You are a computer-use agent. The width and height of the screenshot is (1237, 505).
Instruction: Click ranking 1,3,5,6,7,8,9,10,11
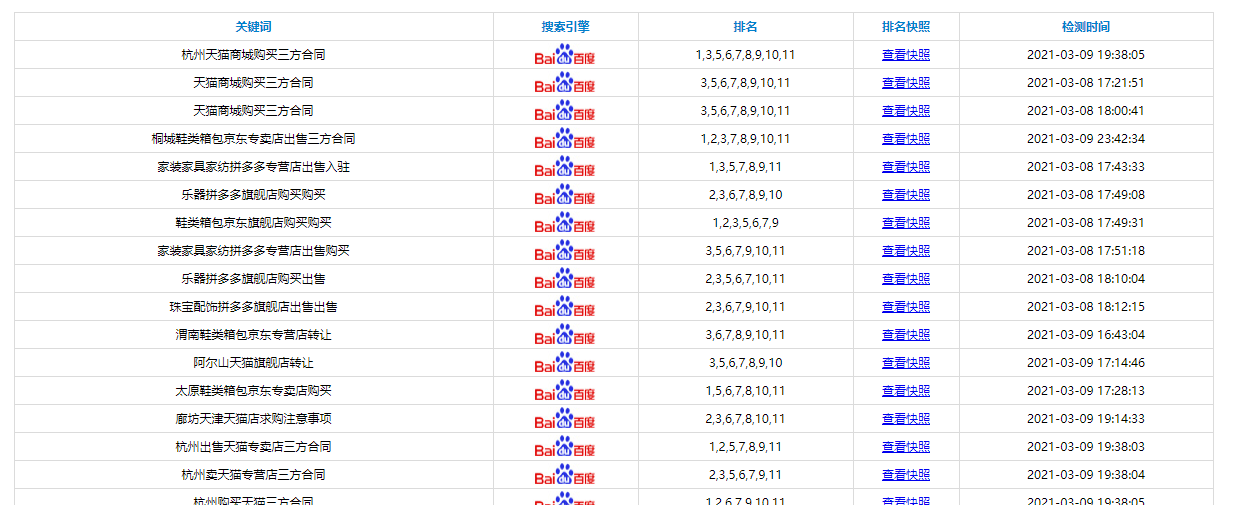pyautogui.click(x=745, y=55)
